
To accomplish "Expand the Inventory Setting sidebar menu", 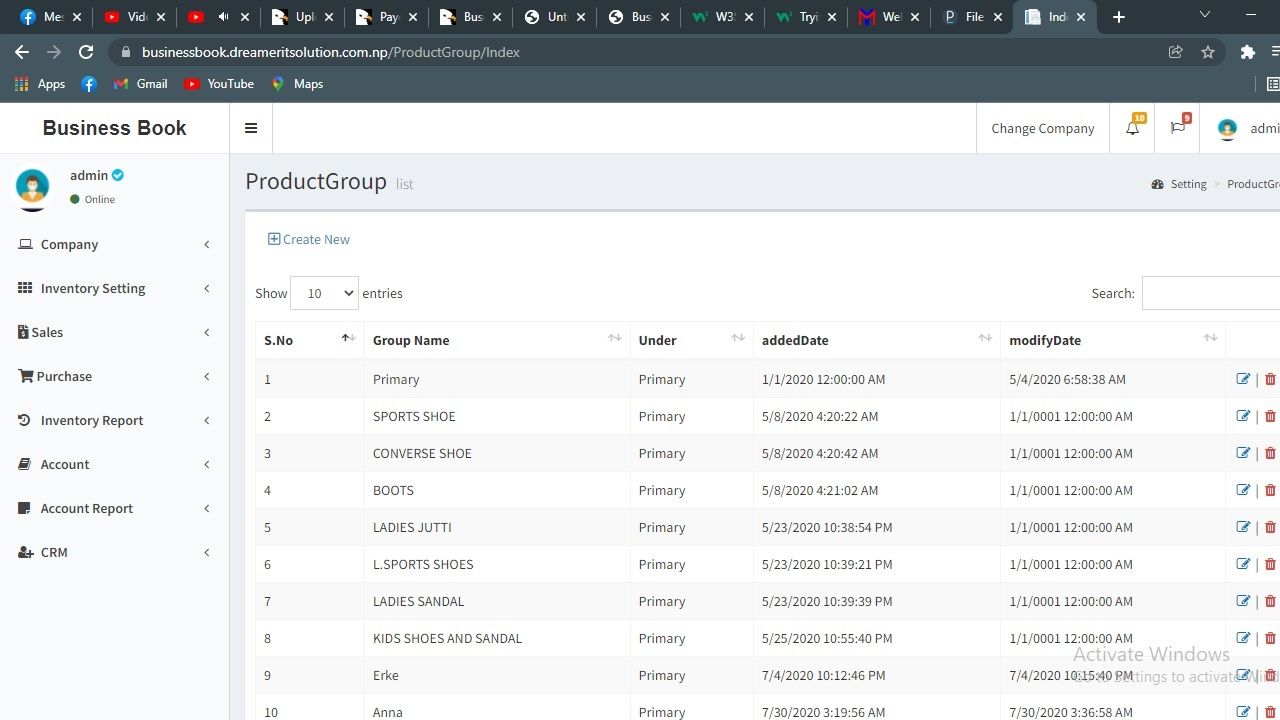I will [x=93, y=288].
